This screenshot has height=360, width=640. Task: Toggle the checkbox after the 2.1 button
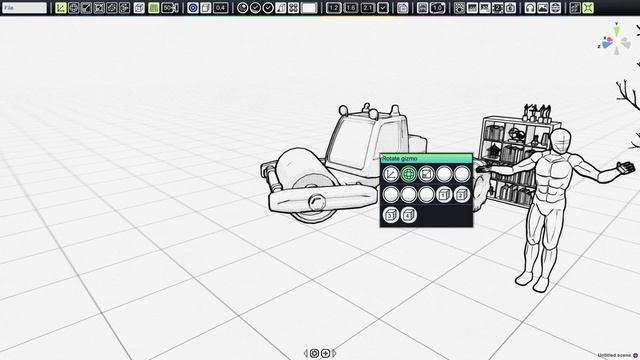click(x=383, y=8)
